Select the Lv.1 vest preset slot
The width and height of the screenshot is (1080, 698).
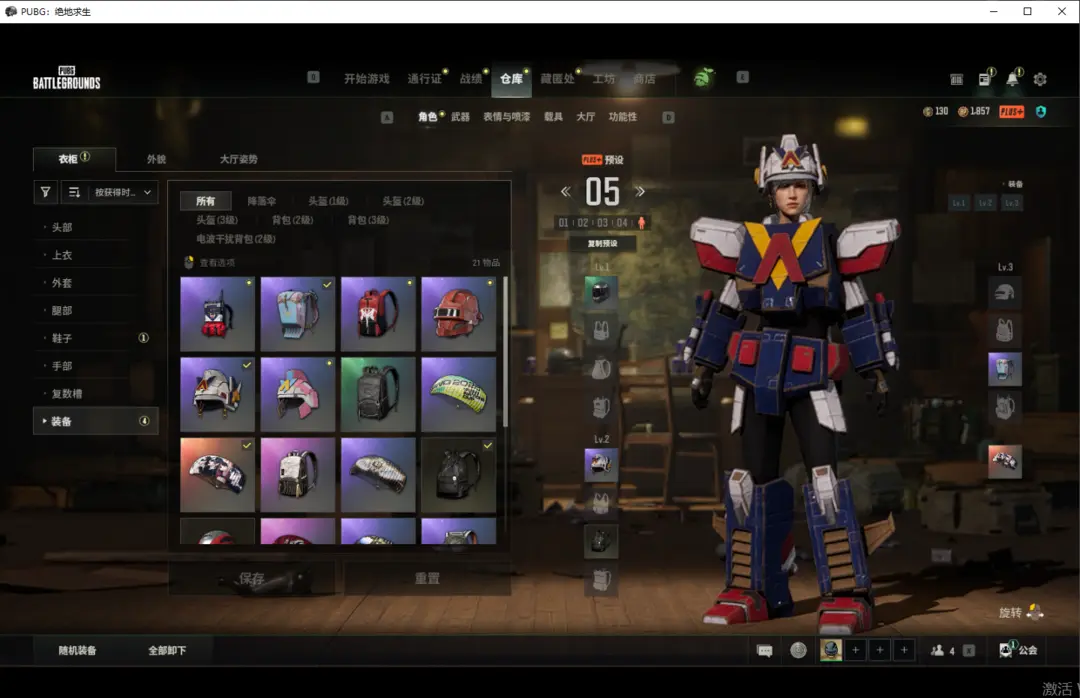coord(601,331)
